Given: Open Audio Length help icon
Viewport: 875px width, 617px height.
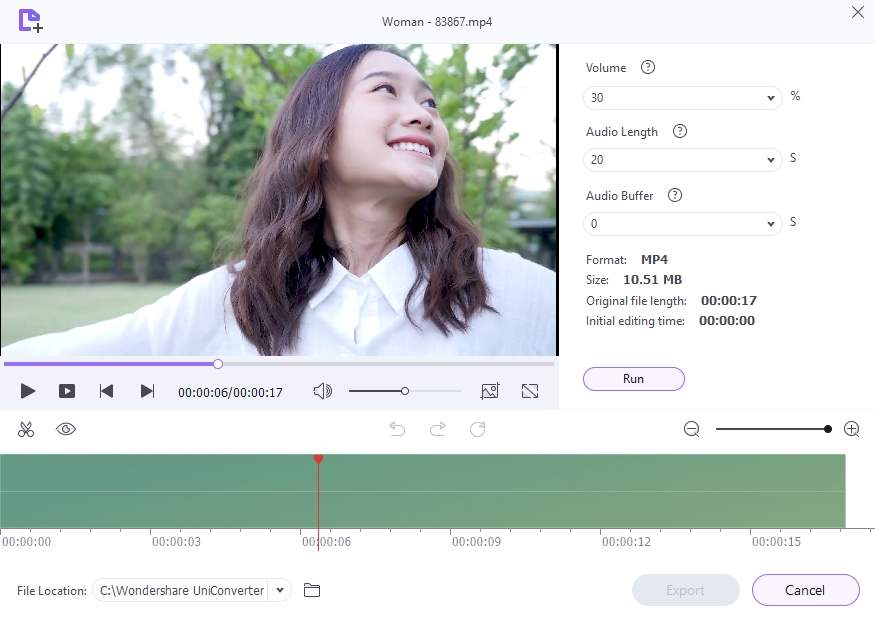Looking at the screenshot, I should (x=679, y=132).
